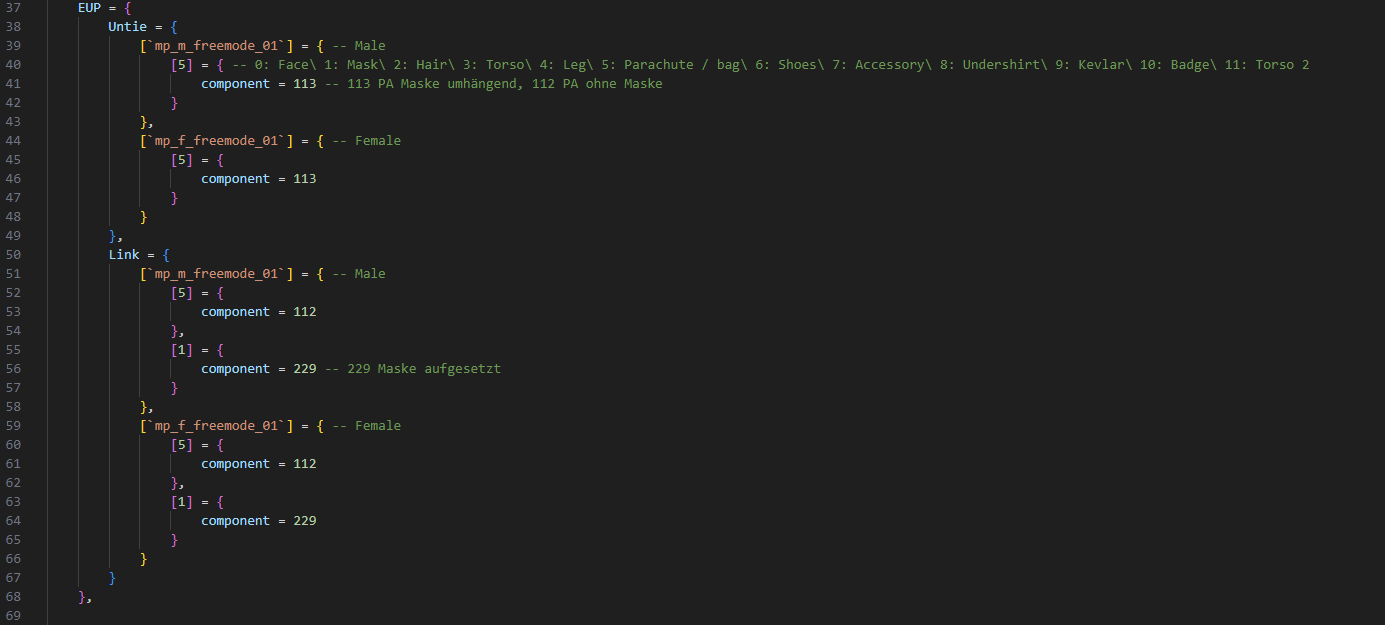
Task: Click line number 69 in the gutter
Action: pos(13,616)
